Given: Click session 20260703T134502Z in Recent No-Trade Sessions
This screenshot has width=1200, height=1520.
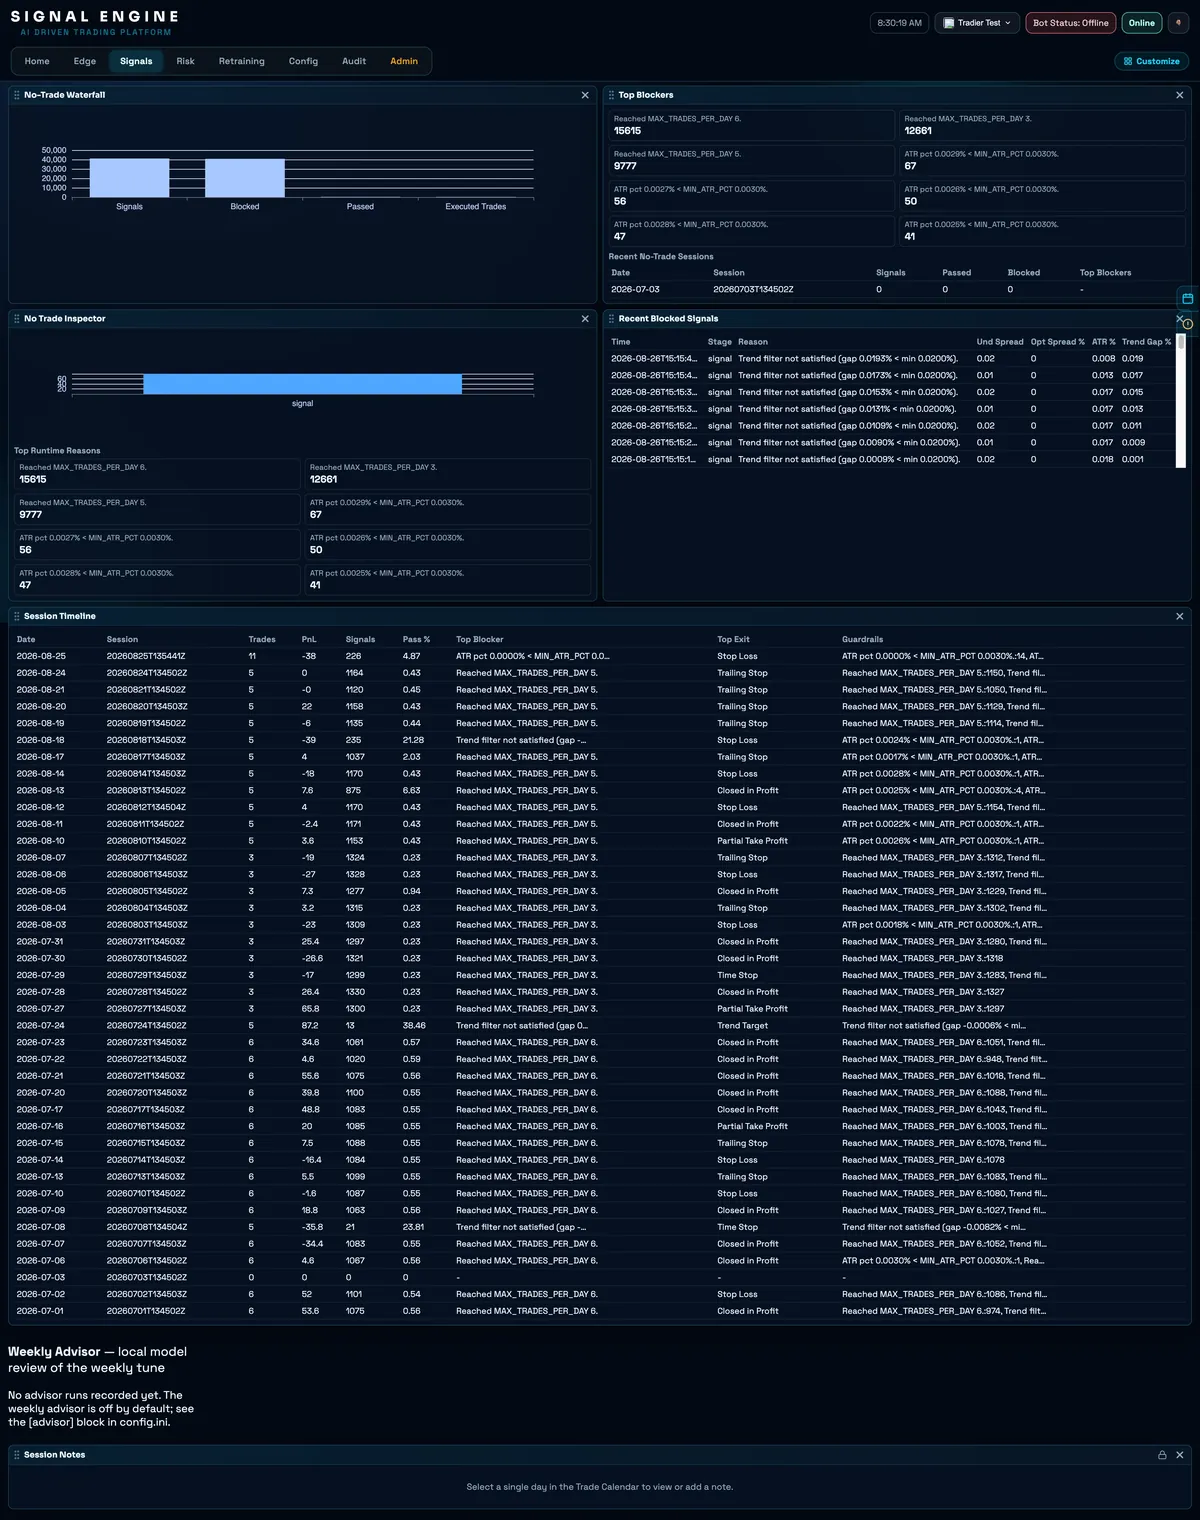Looking at the screenshot, I should click(x=753, y=290).
